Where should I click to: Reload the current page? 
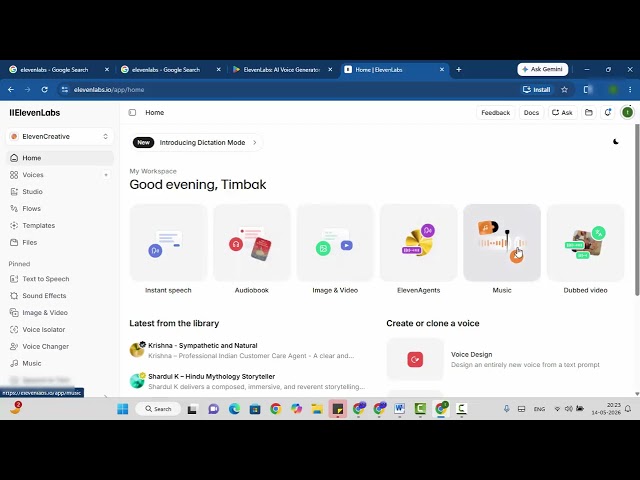pyautogui.click(x=44, y=89)
